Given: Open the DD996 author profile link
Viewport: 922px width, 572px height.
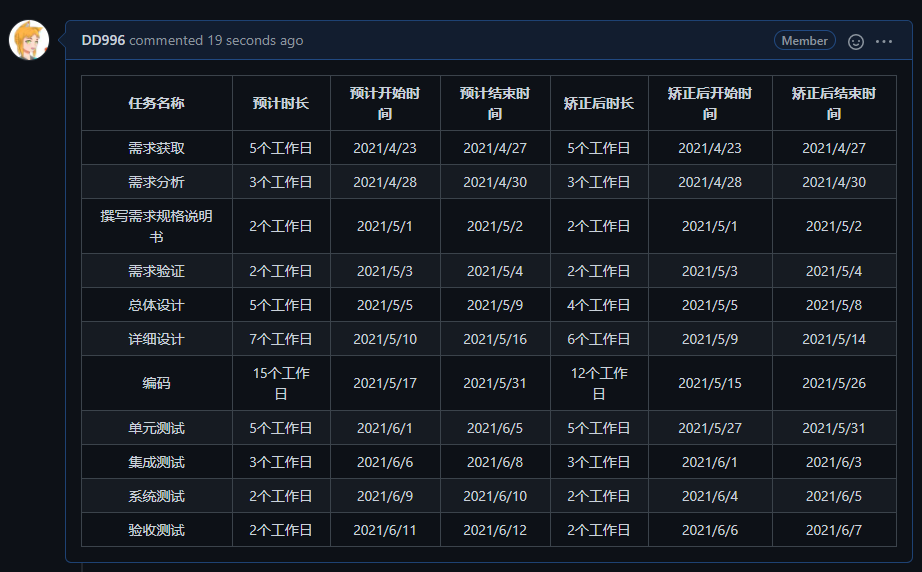Looking at the screenshot, I should pyautogui.click(x=103, y=41).
